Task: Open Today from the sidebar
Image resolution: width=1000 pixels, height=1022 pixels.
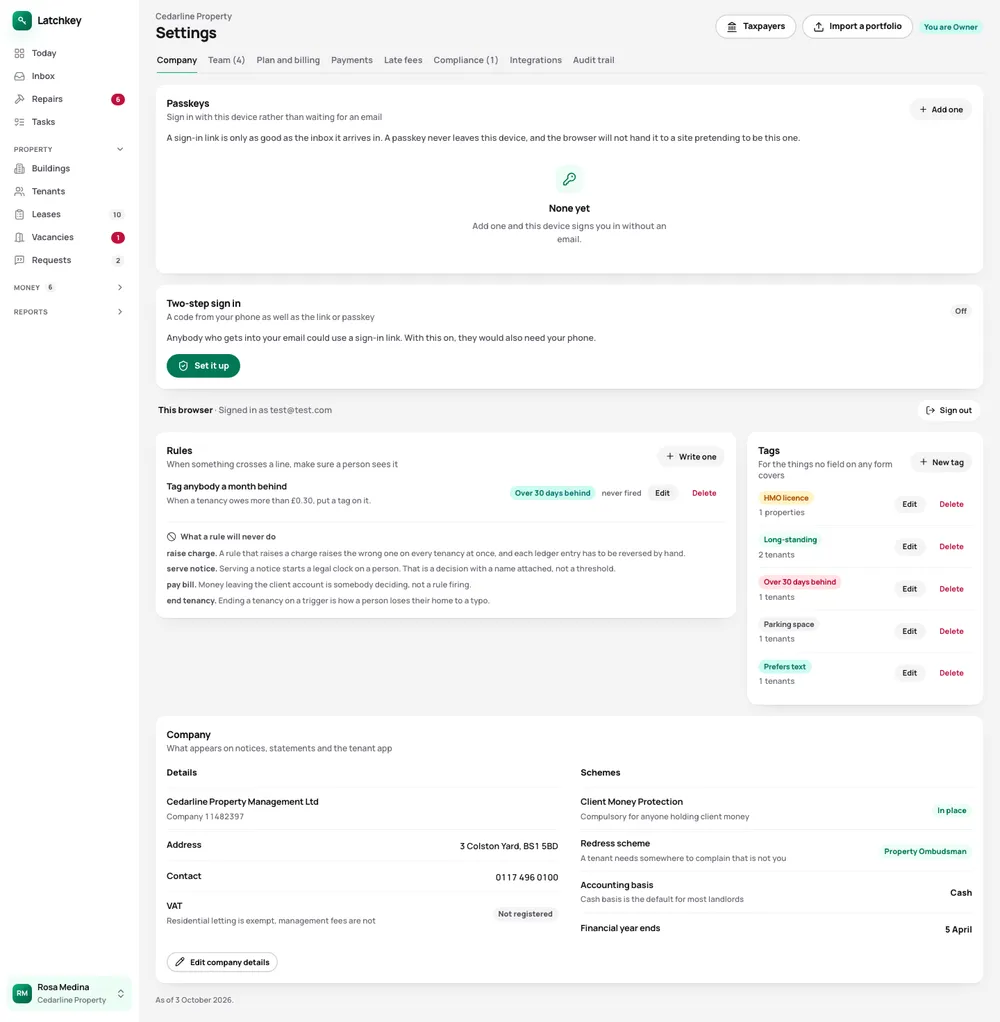Action: point(68,53)
